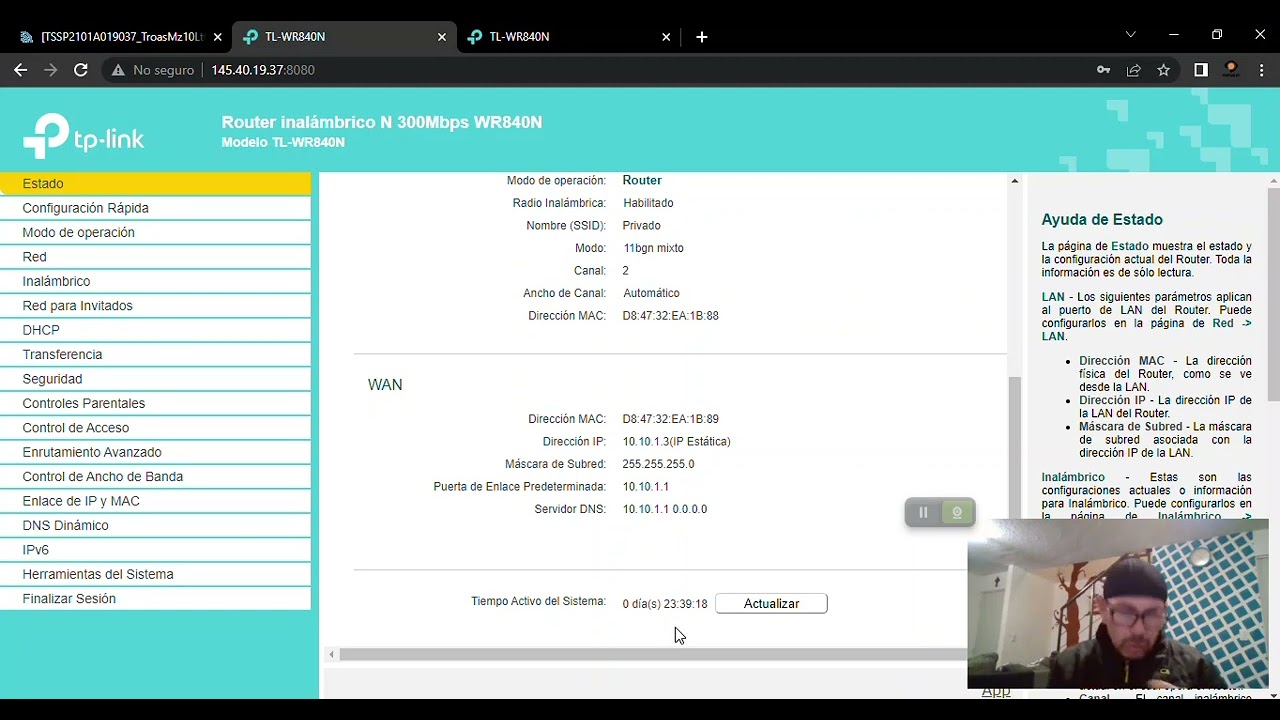1280x720 pixels.
Task: Open Enrutamiento Avanzado menu item
Action: coord(155,452)
